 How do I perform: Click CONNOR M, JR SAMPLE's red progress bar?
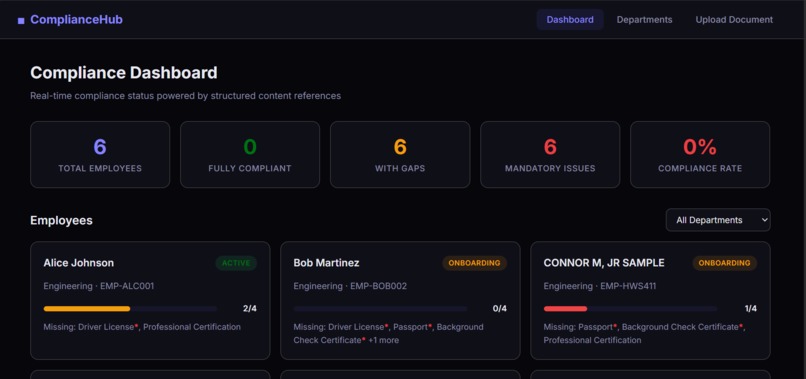click(x=631, y=309)
